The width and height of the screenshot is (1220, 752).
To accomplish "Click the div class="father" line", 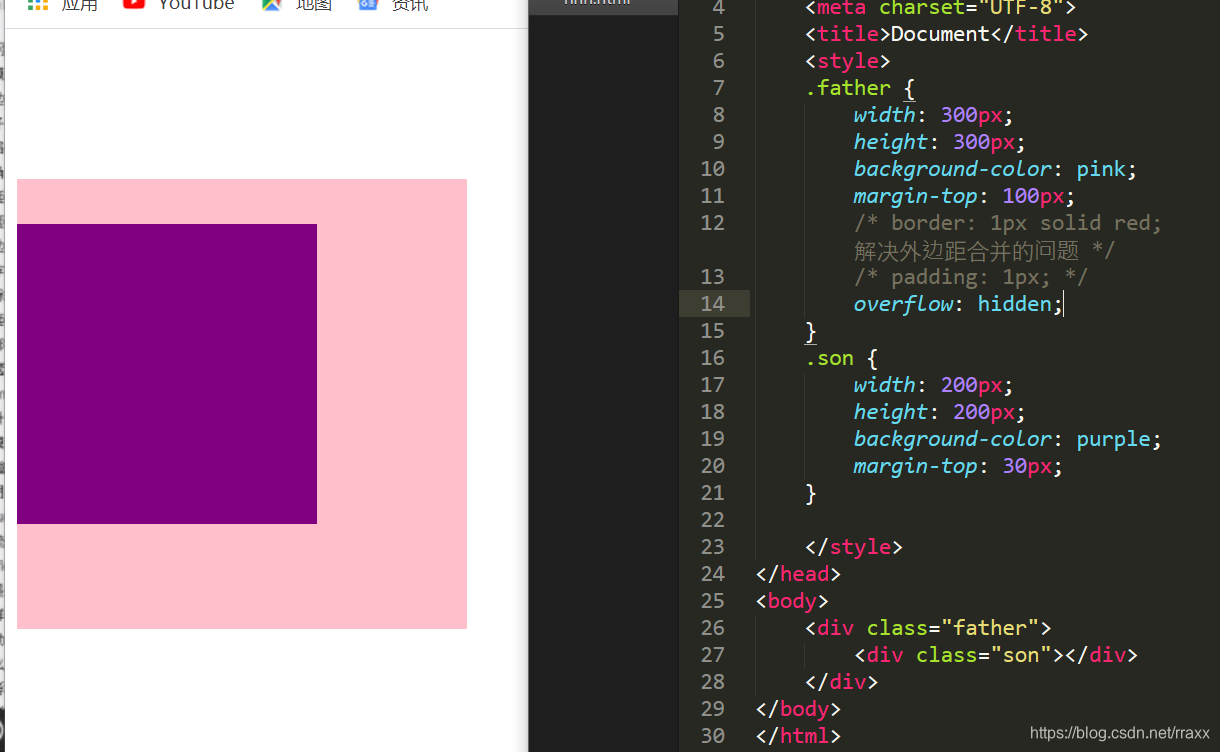I will coord(928,628).
